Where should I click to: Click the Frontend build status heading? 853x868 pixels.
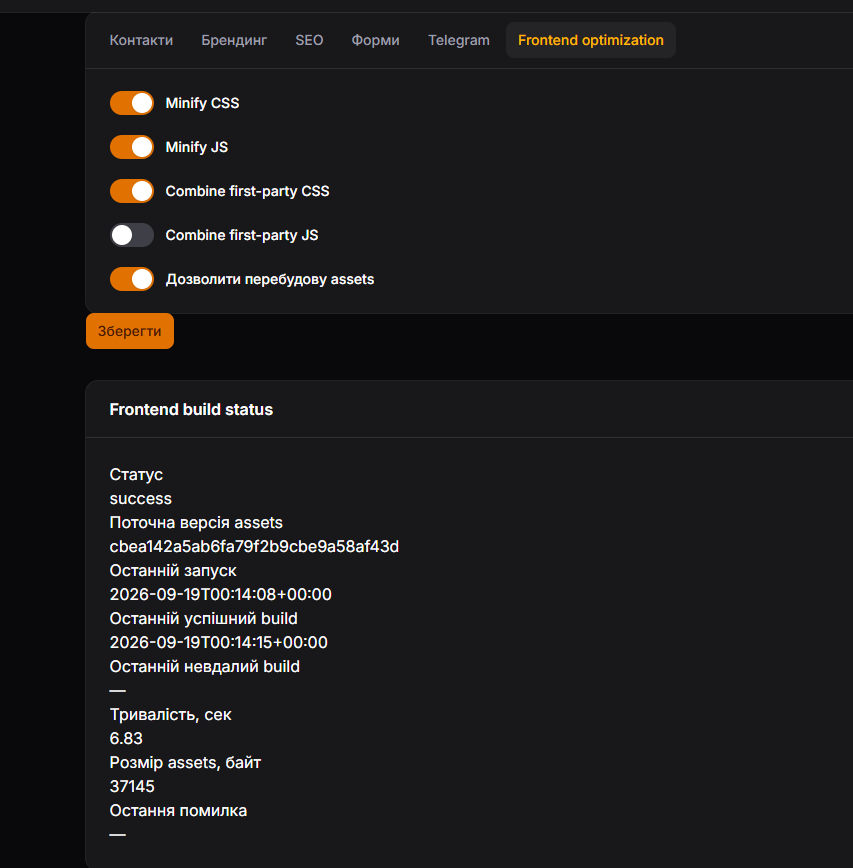(x=191, y=410)
